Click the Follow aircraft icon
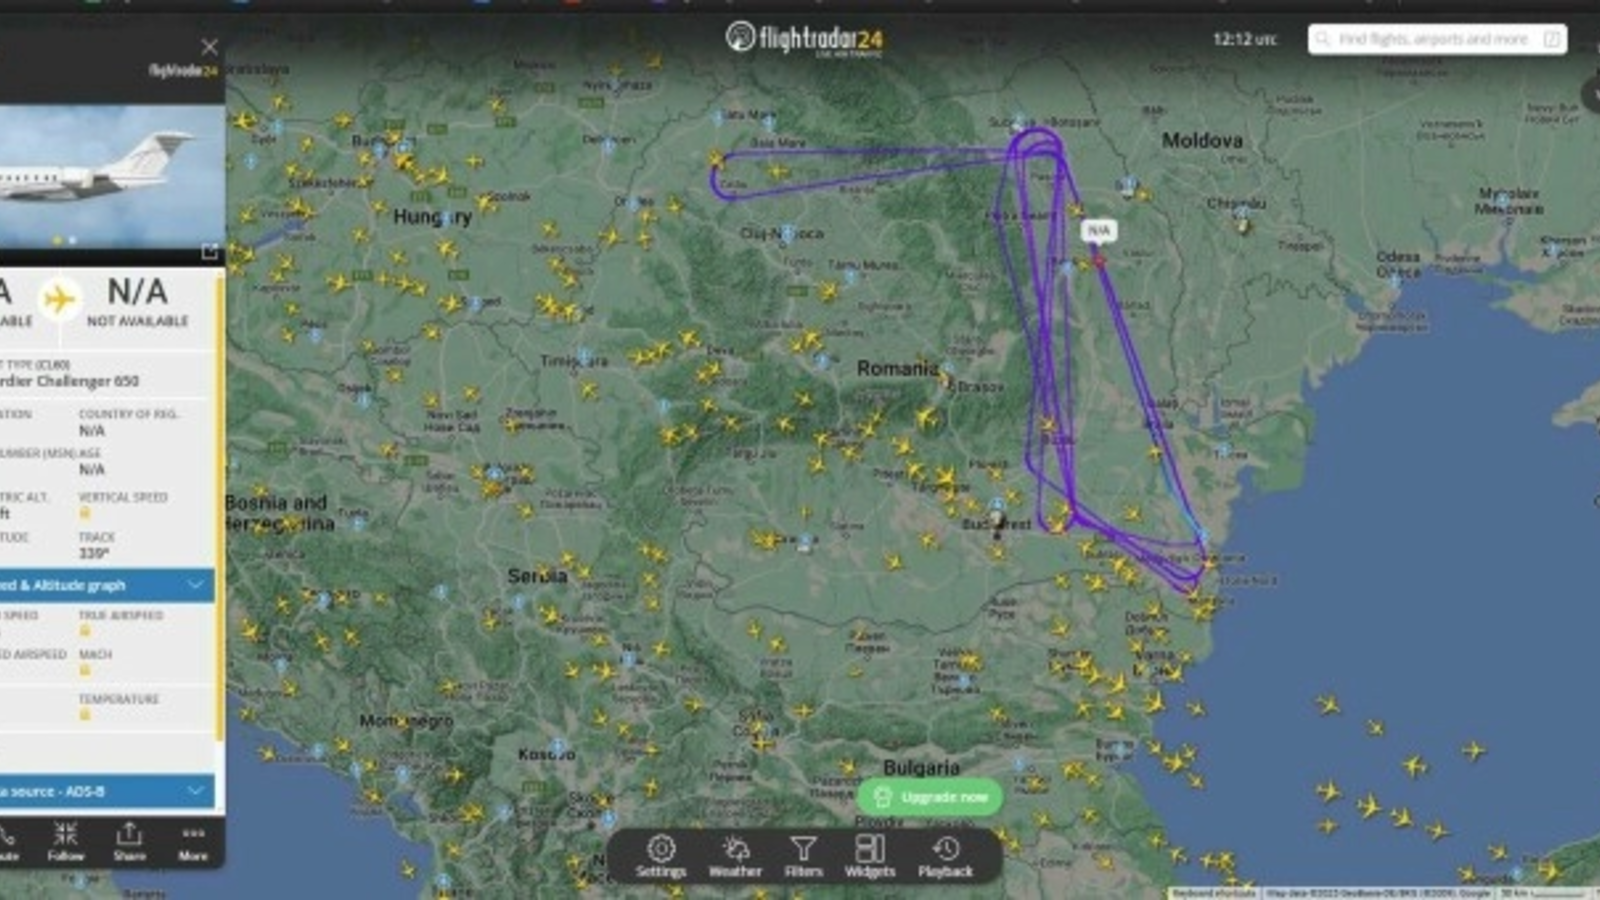Viewport: 1600px width, 900px height. pyautogui.click(x=66, y=841)
